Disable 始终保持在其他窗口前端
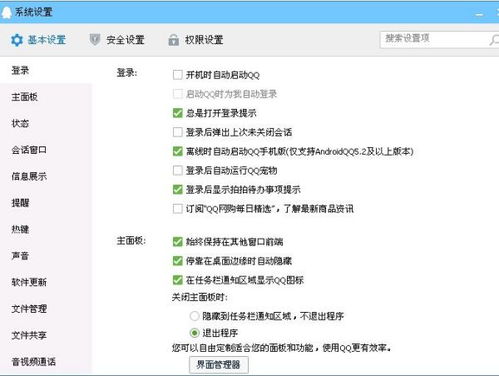 (178, 242)
